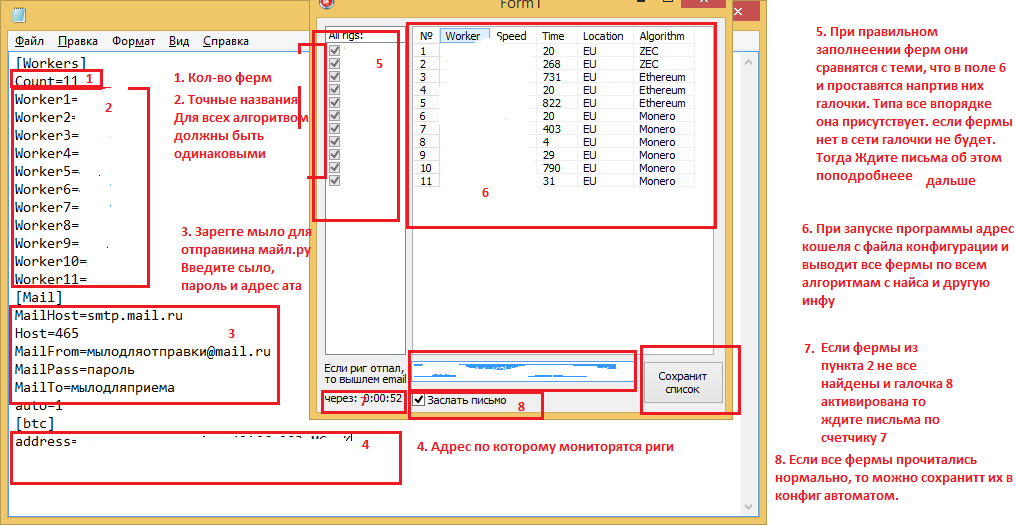The height and width of the screenshot is (525, 1015).
Task: Click the Form1 application icon in title bar
Action: 325,4
